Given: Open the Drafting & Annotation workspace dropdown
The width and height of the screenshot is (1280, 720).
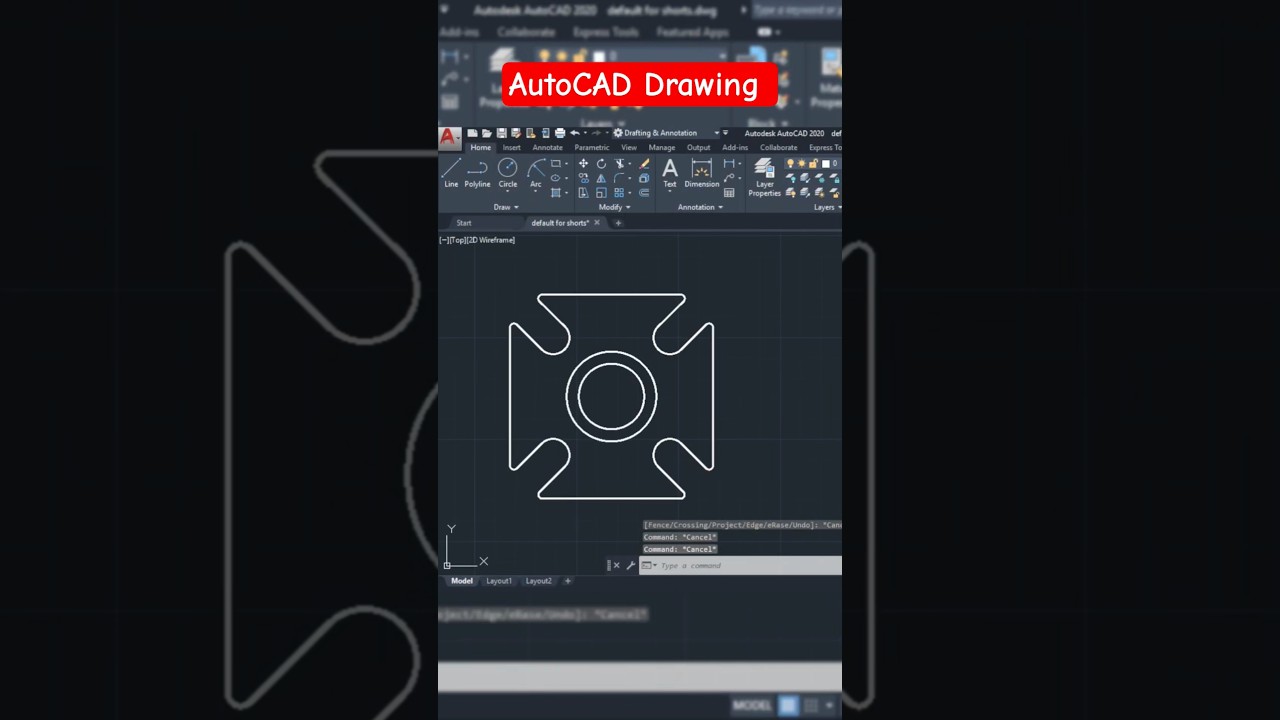Looking at the screenshot, I should click(666, 133).
